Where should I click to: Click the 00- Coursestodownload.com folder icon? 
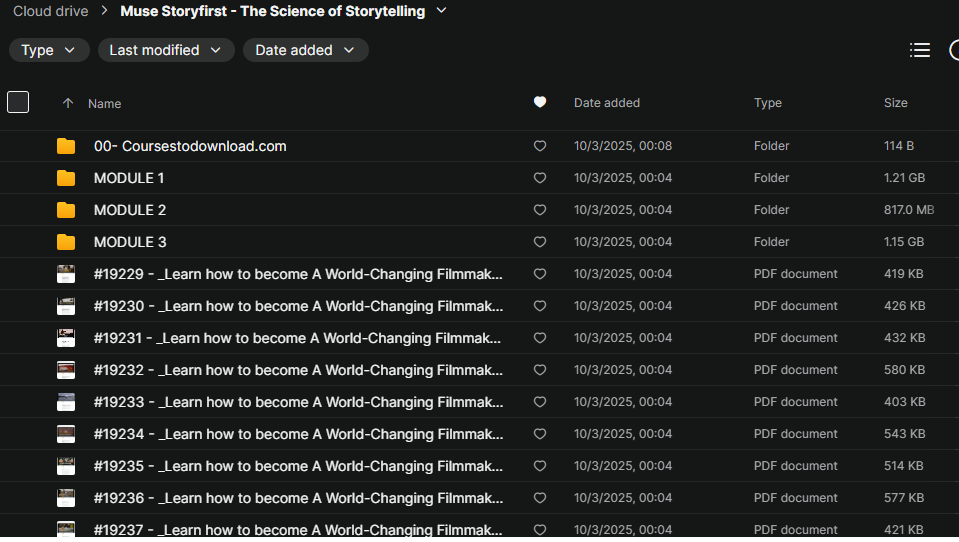pos(66,146)
